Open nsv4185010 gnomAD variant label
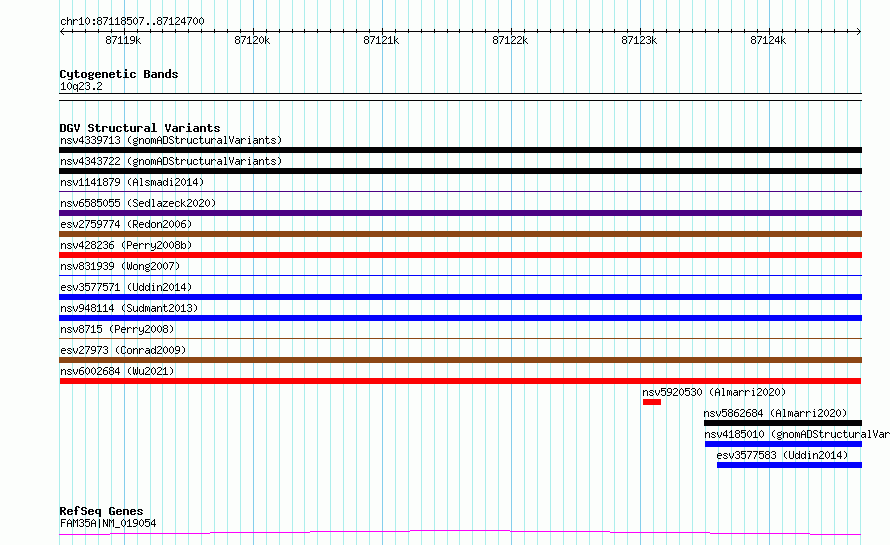This screenshot has height=545, width=890. 797,434
